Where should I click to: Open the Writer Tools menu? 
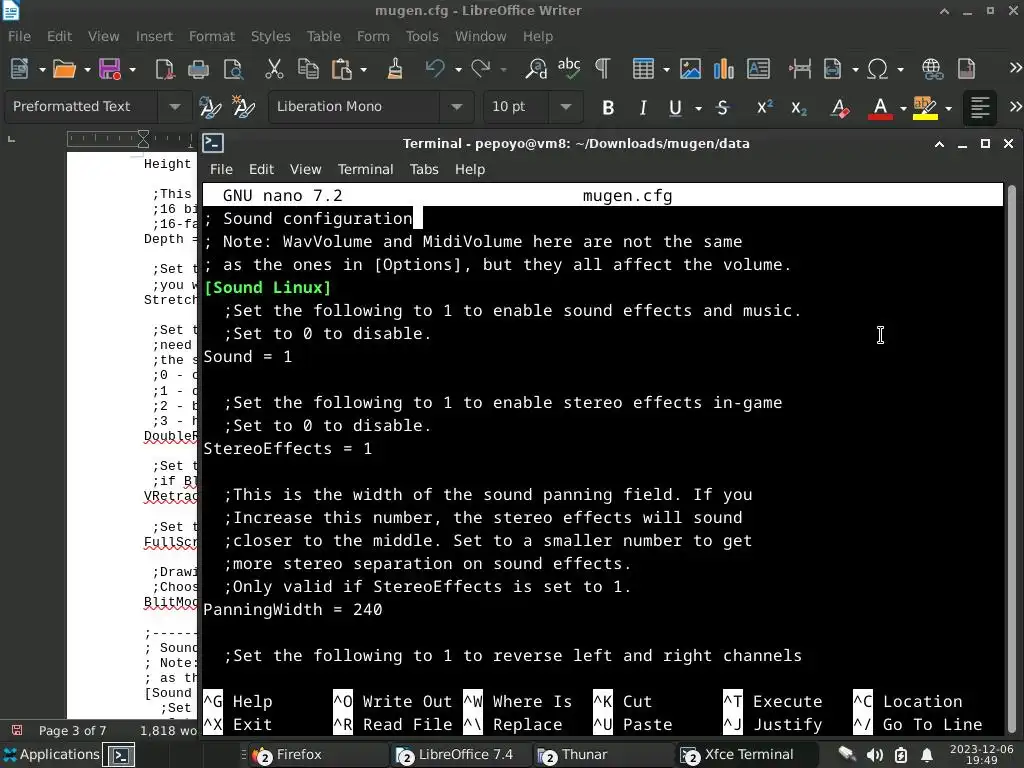coord(422,37)
